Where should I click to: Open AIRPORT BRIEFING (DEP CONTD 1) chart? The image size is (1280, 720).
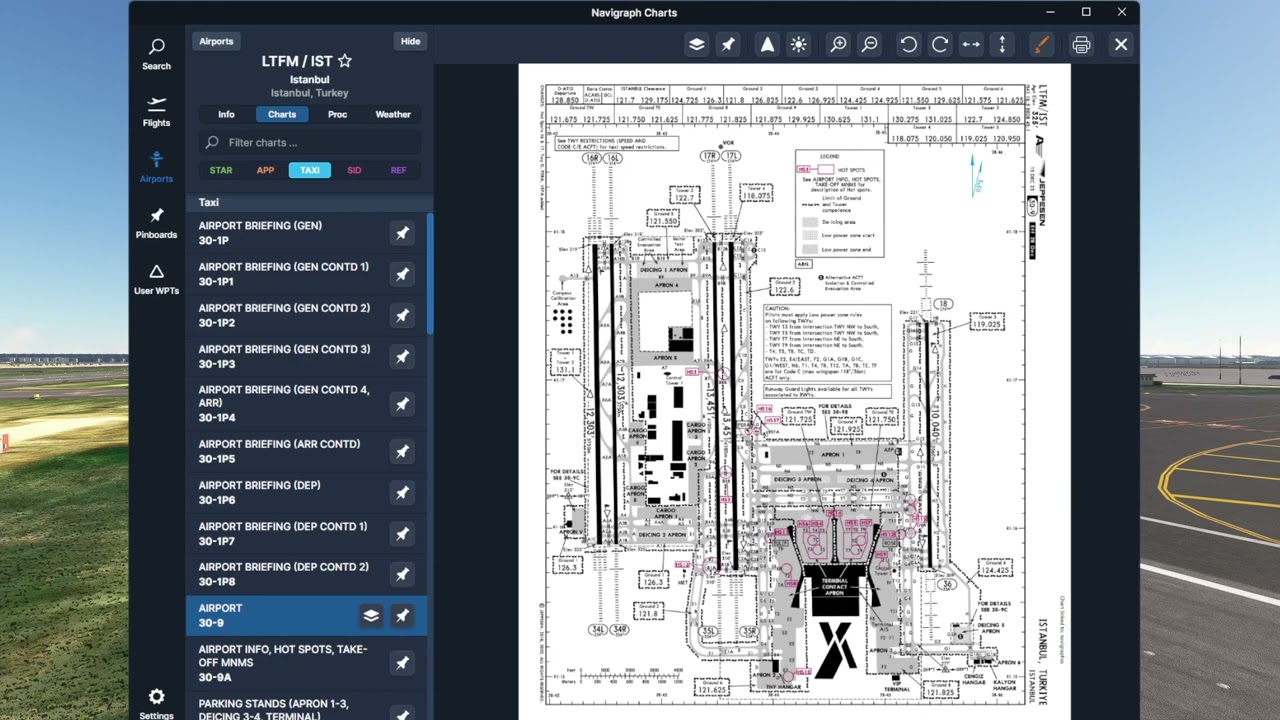point(306,534)
